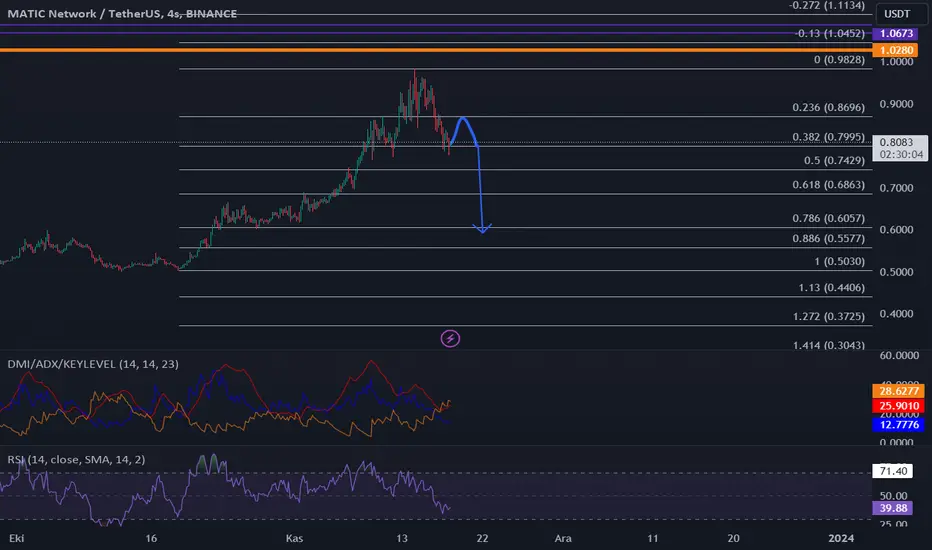The image size is (932, 550).
Task: Click the date 22 on the time axis
Action: click(x=482, y=538)
